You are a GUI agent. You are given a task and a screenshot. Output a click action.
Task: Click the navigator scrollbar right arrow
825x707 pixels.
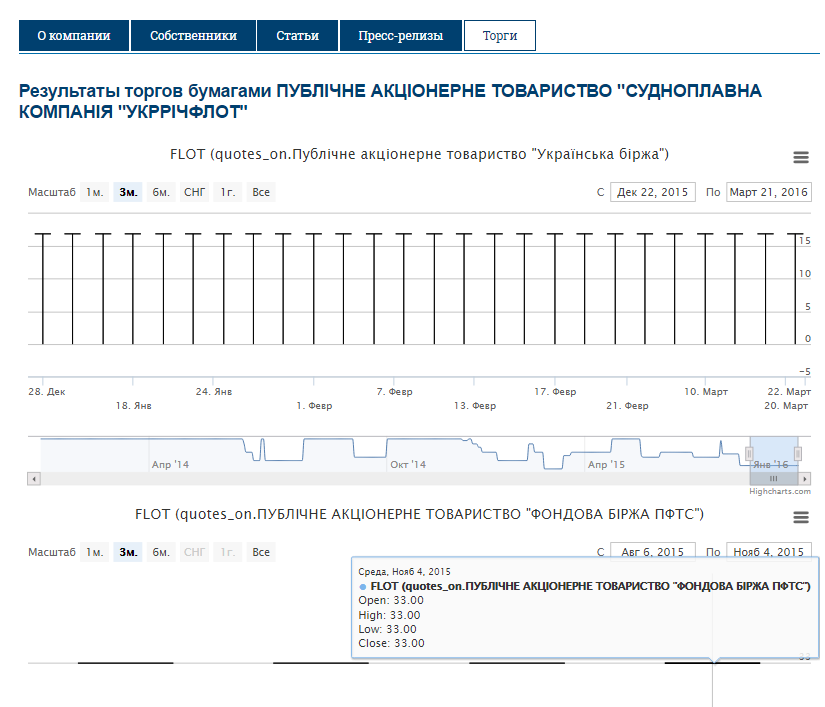[x=804, y=479]
